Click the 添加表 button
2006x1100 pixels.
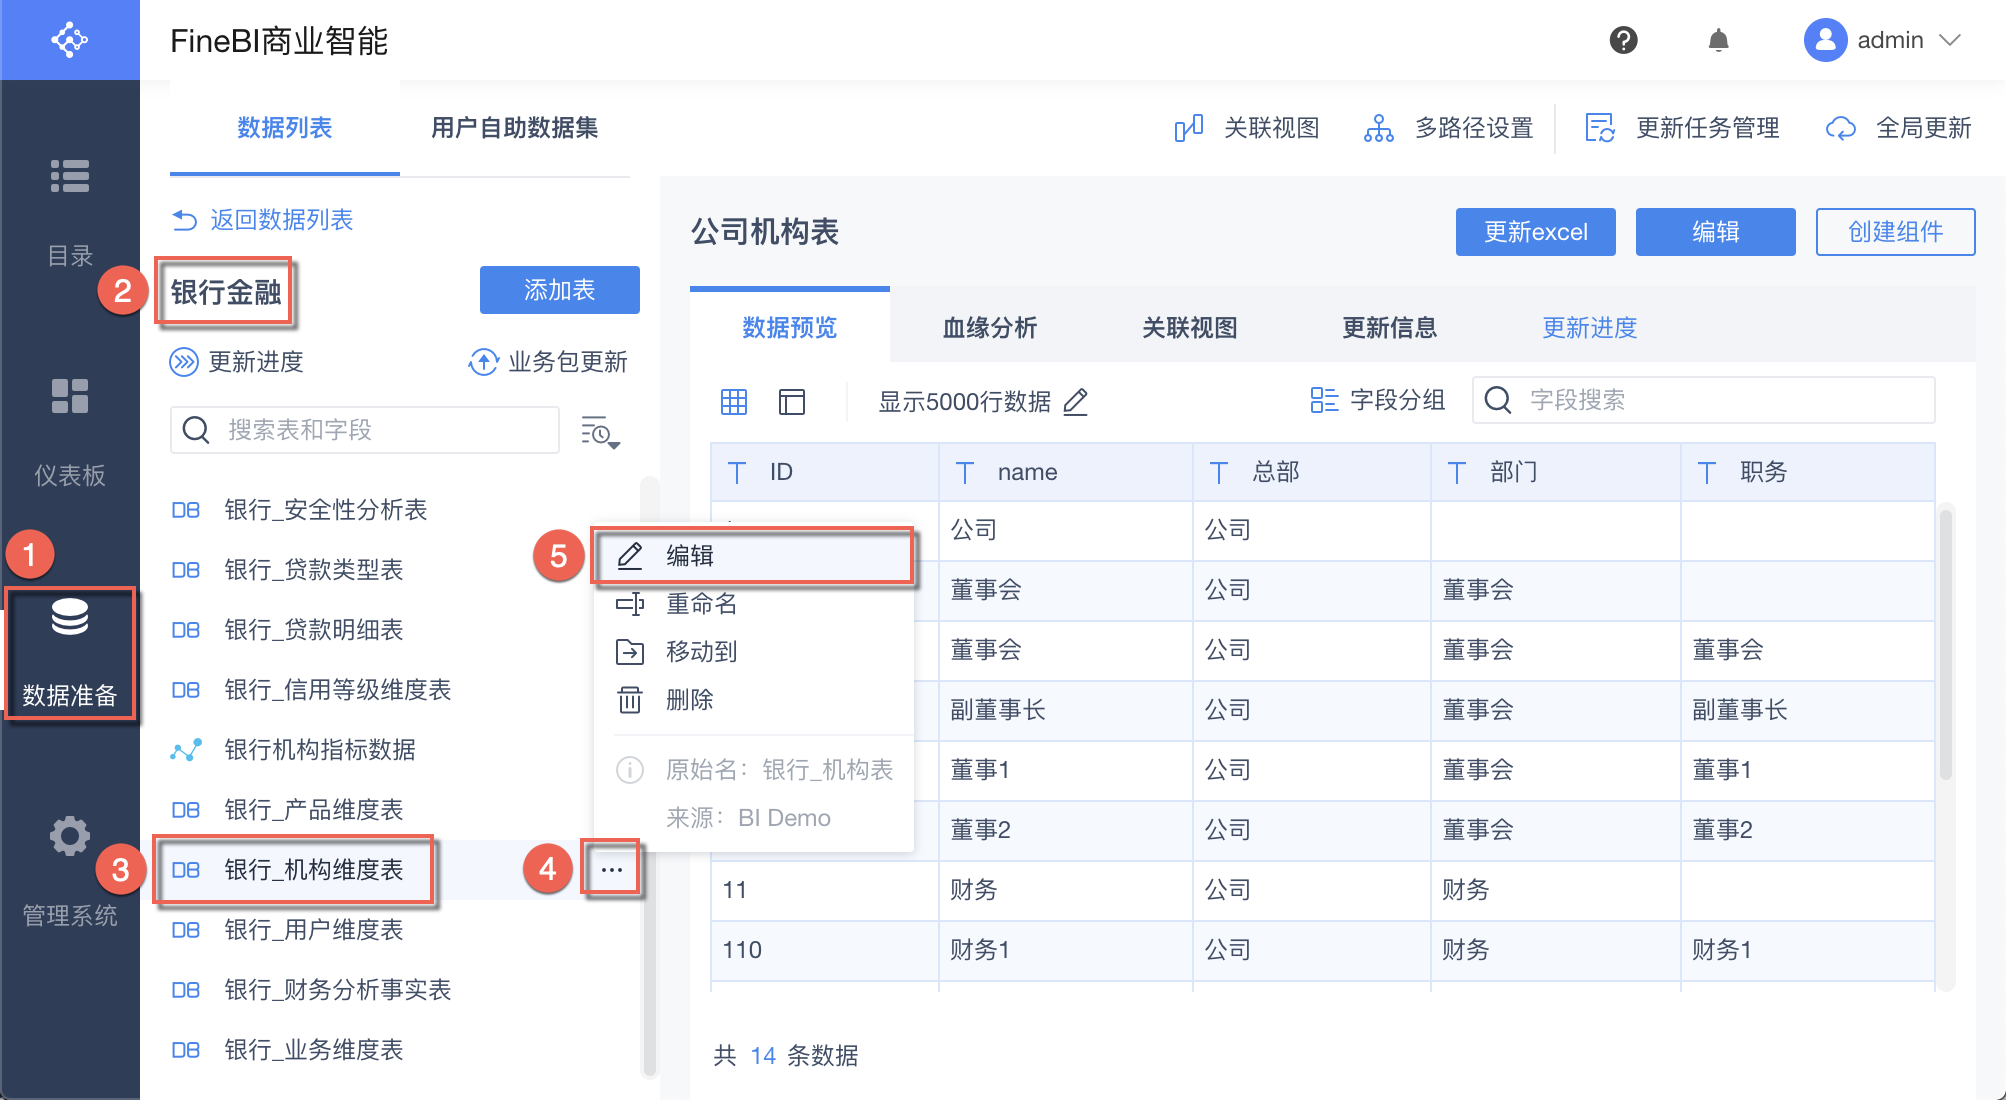coord(559,290)
